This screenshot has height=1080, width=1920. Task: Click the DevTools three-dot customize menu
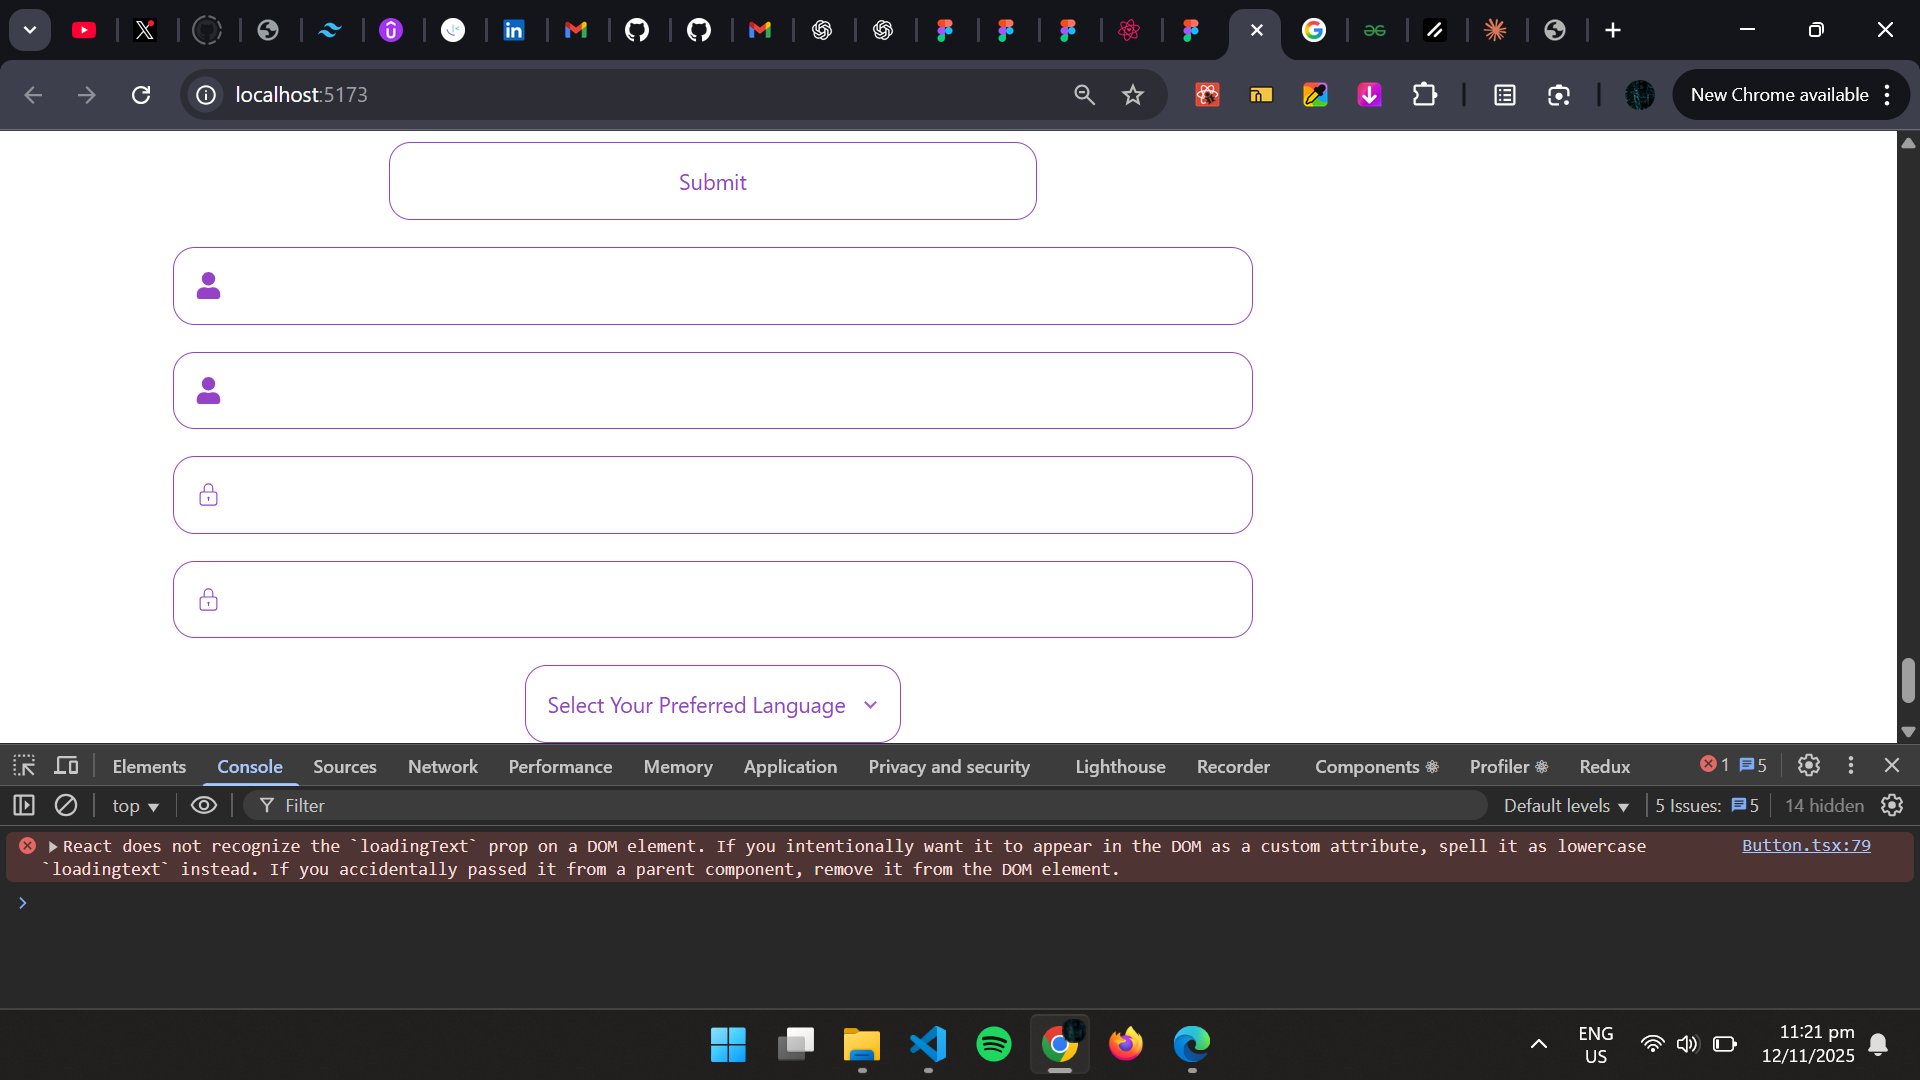point(1851,765)
